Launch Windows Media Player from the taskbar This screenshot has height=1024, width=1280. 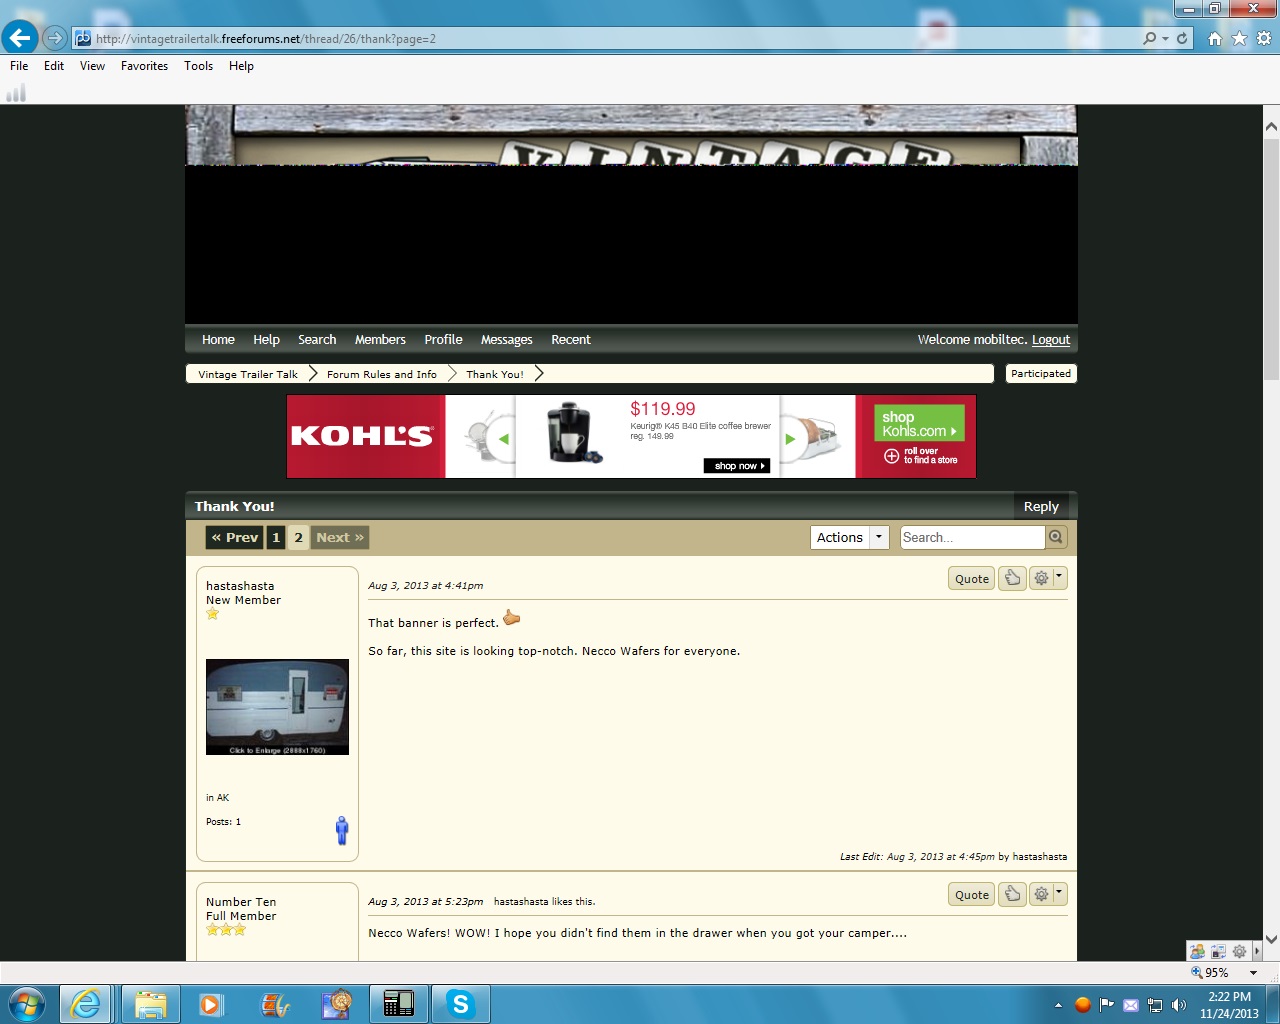coord(211,1003)
